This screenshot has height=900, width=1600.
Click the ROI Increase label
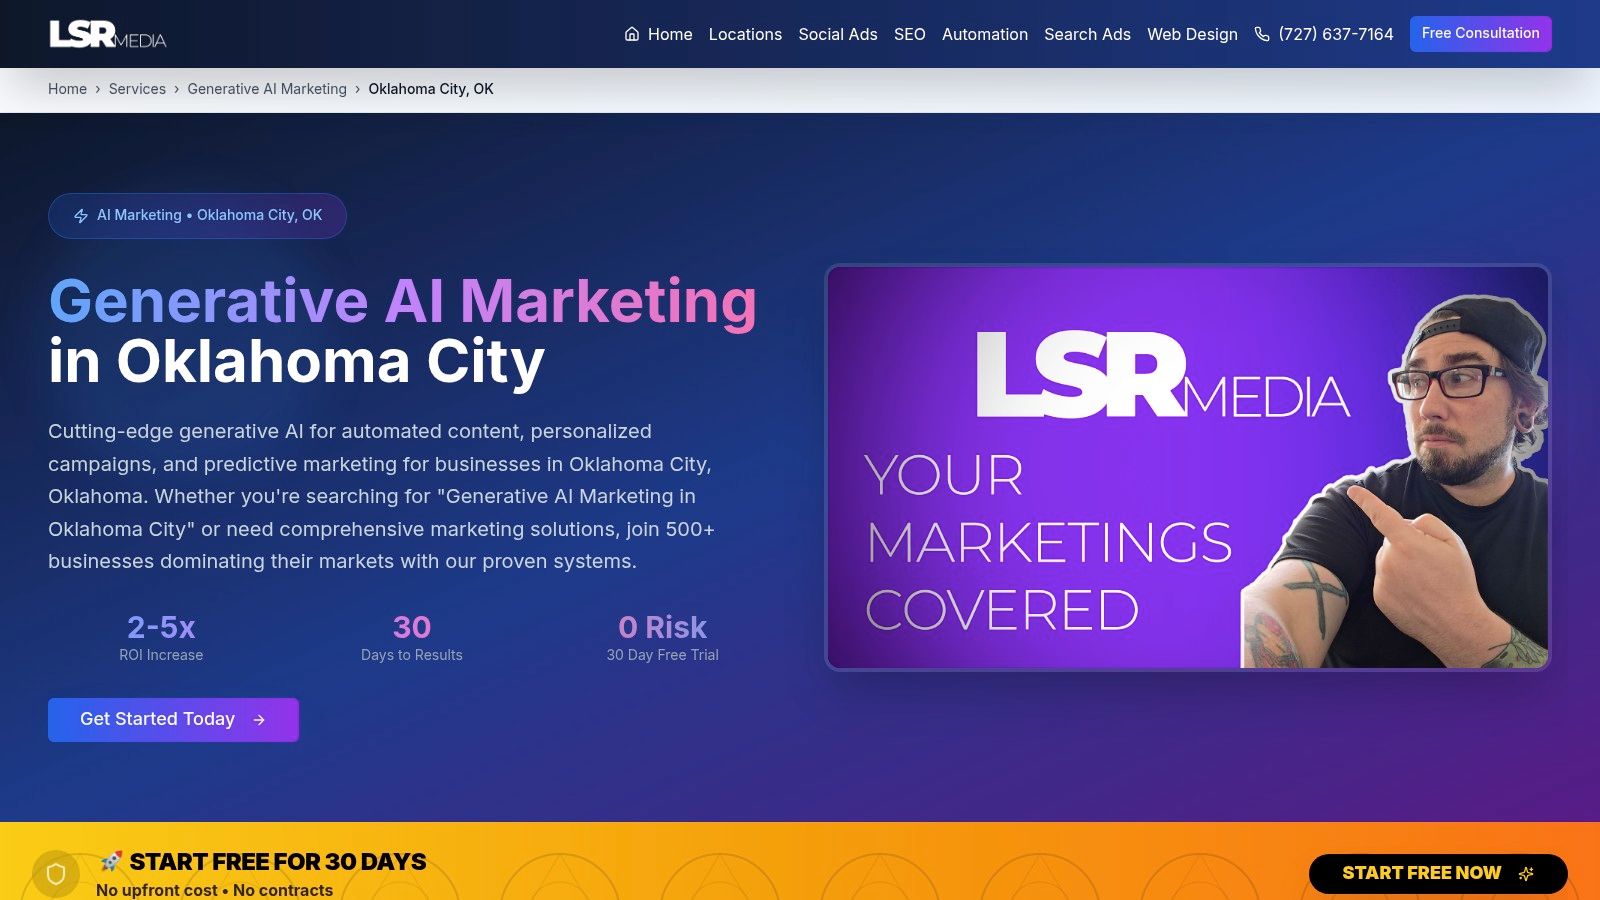161,655
